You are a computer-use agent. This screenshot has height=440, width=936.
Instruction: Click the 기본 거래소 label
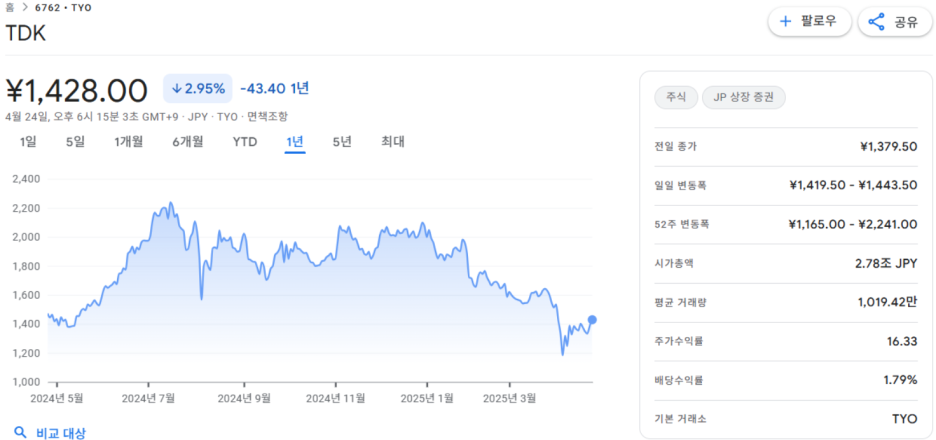[680, 419]
